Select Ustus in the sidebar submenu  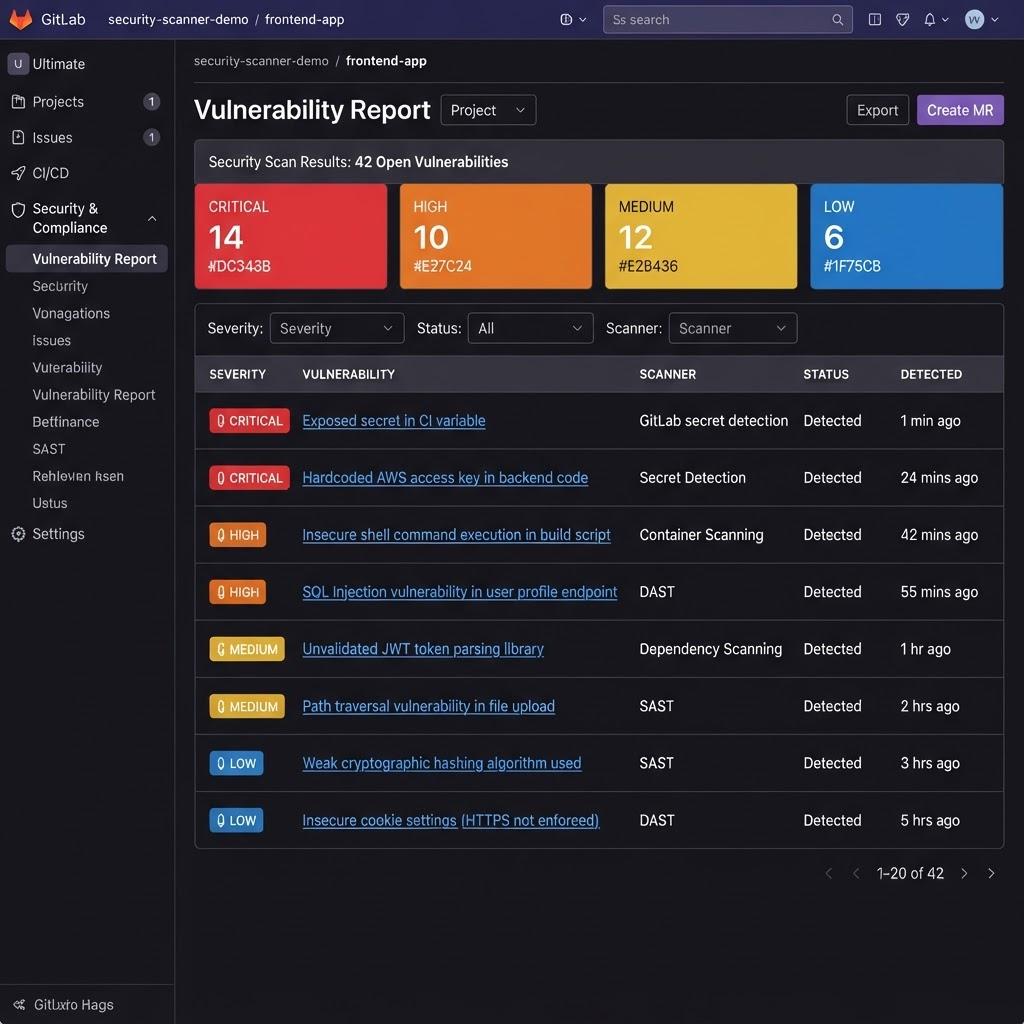(x=50, y=503)
